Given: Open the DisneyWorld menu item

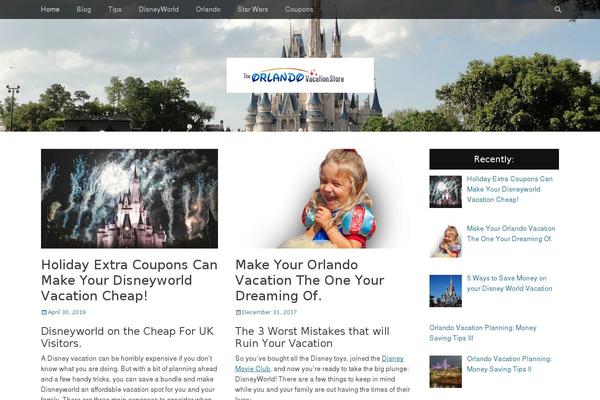Looking at the screenshot, I should point(158,9).
